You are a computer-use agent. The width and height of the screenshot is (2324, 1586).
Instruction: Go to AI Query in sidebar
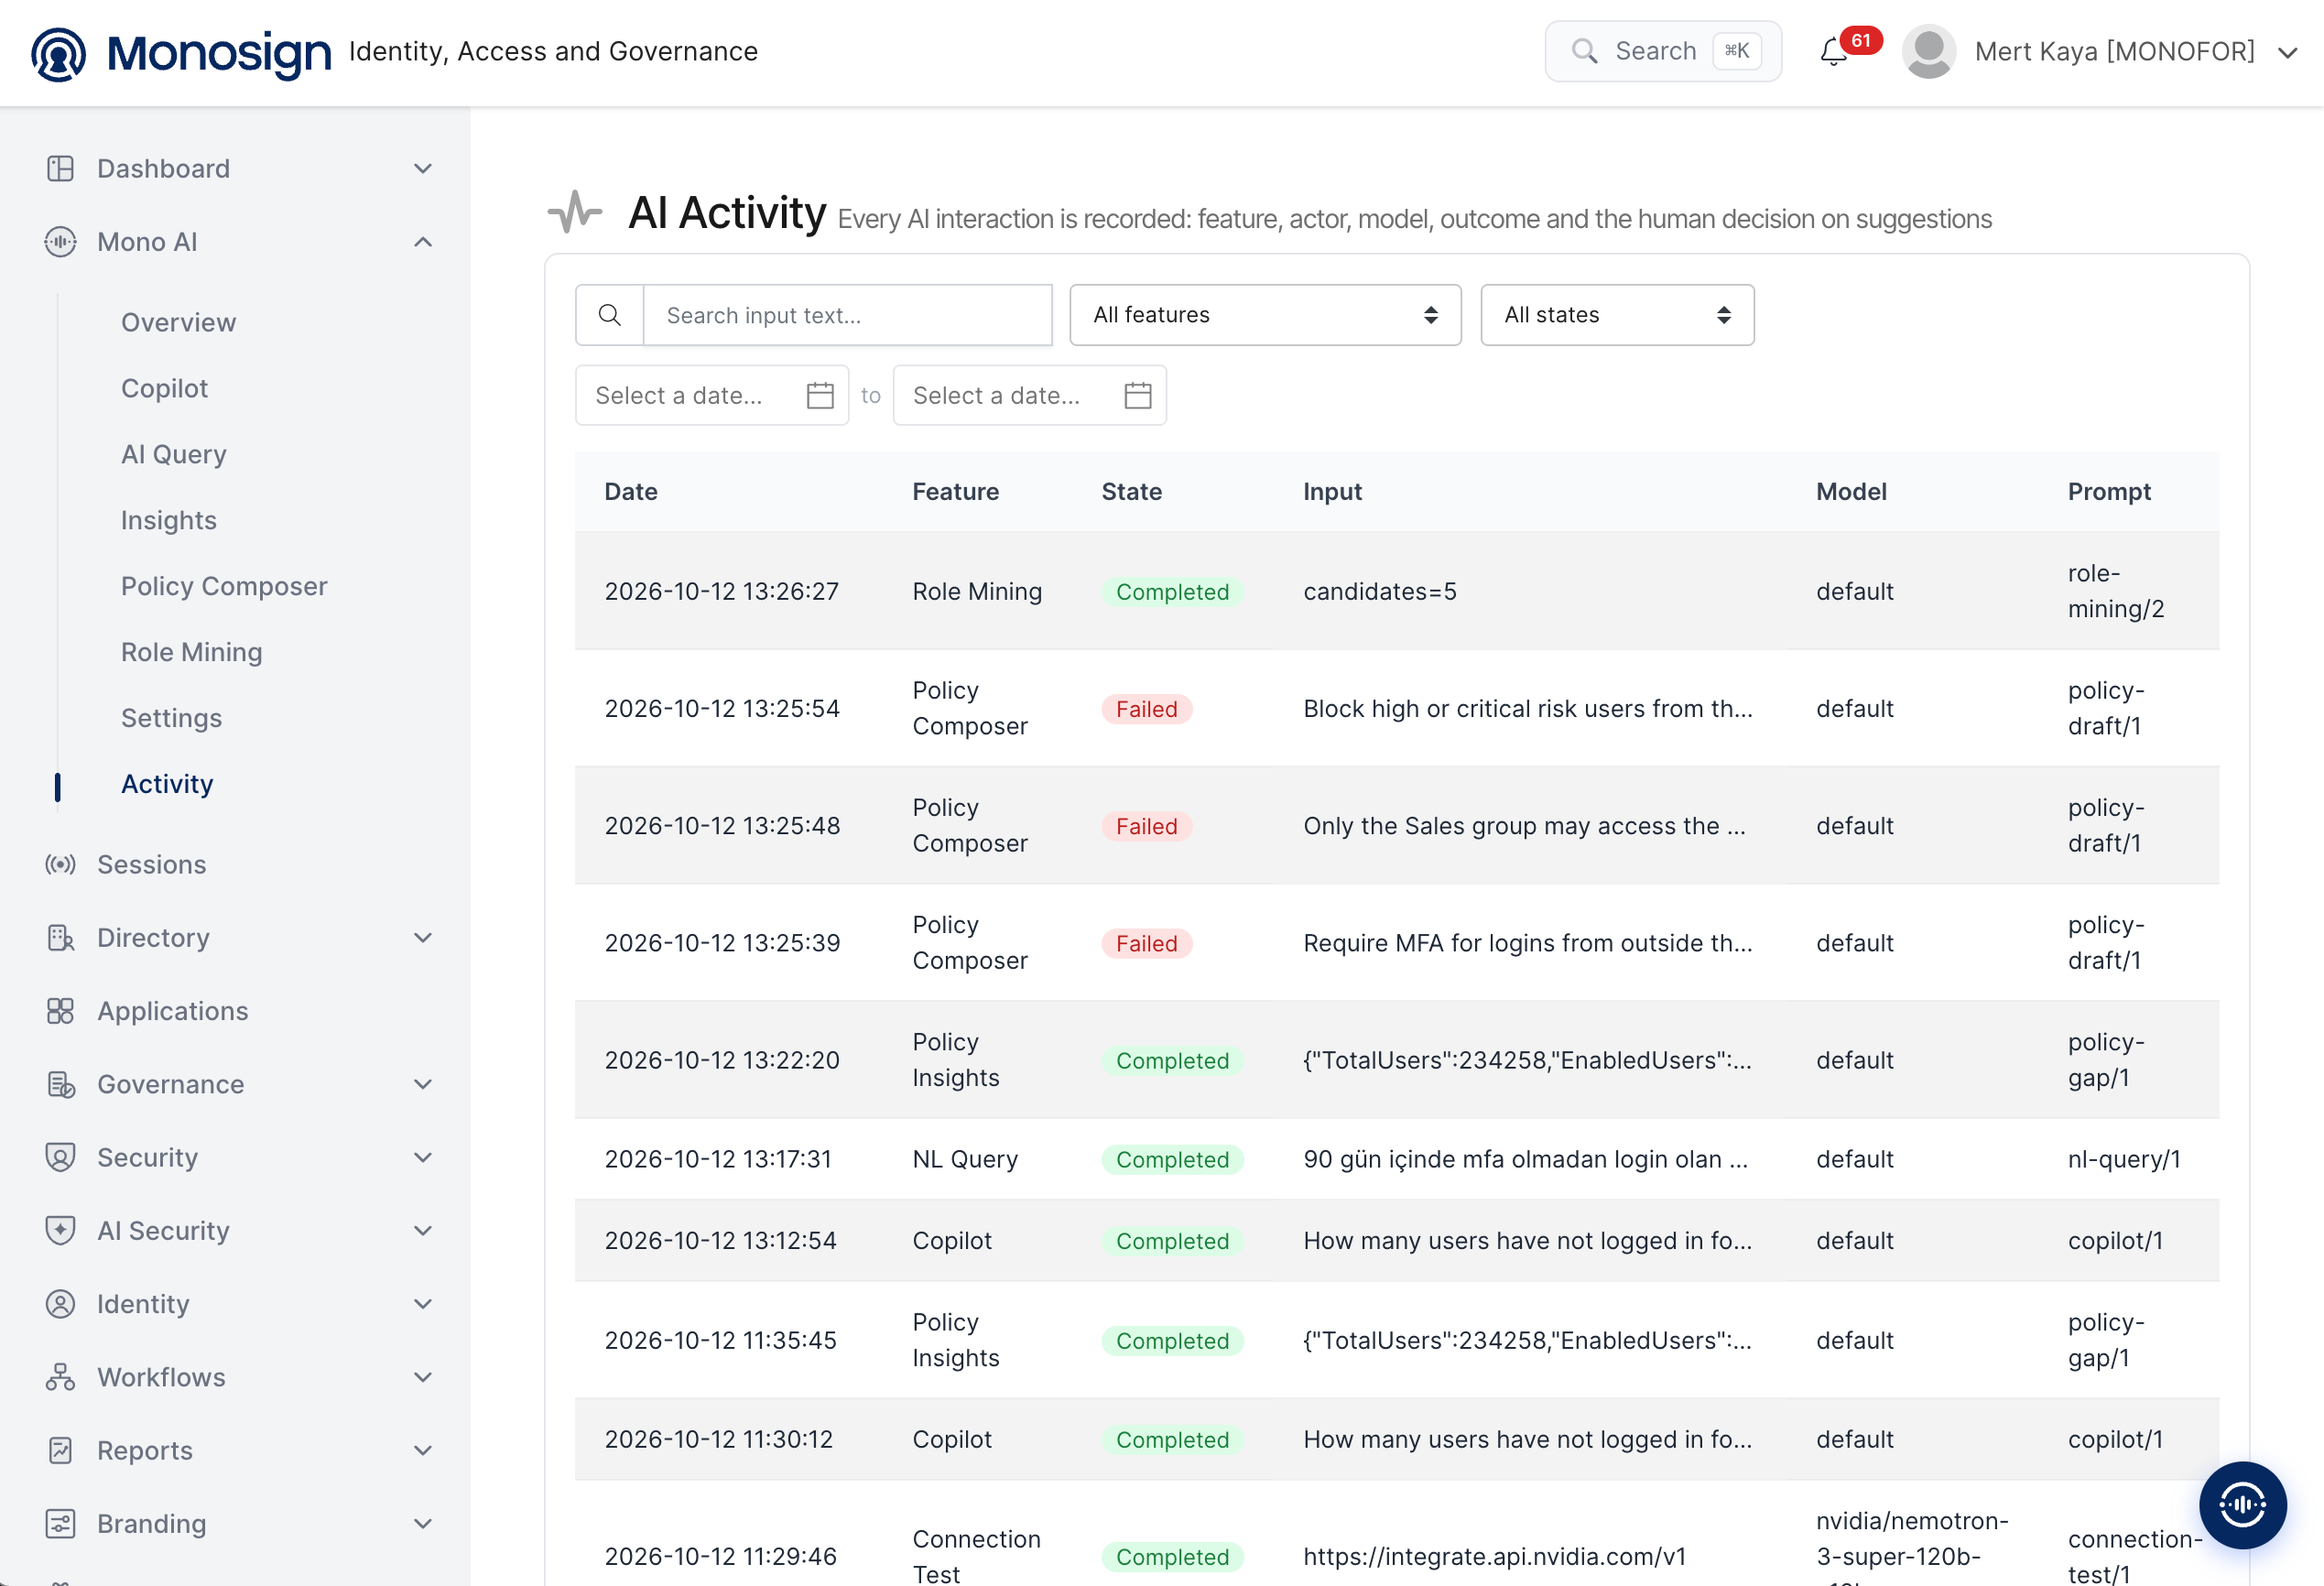pos(173,454)
